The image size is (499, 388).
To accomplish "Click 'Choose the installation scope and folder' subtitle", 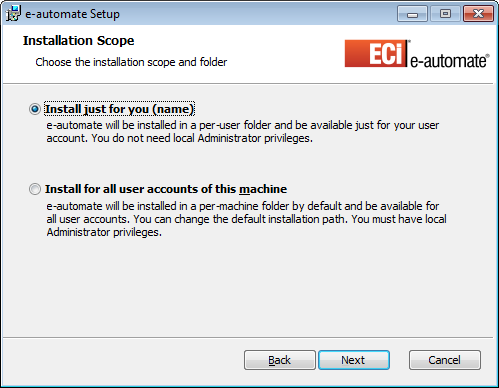I will [131, 62].
